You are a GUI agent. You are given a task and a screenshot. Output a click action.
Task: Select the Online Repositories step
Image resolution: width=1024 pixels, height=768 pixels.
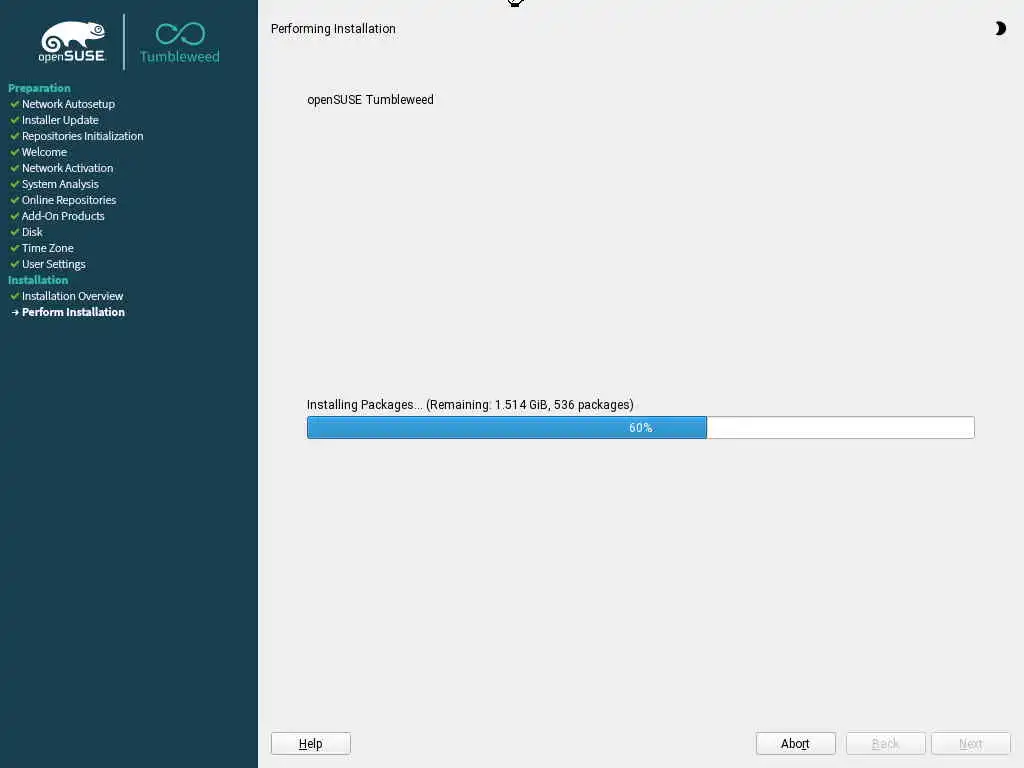click(69, 200)
